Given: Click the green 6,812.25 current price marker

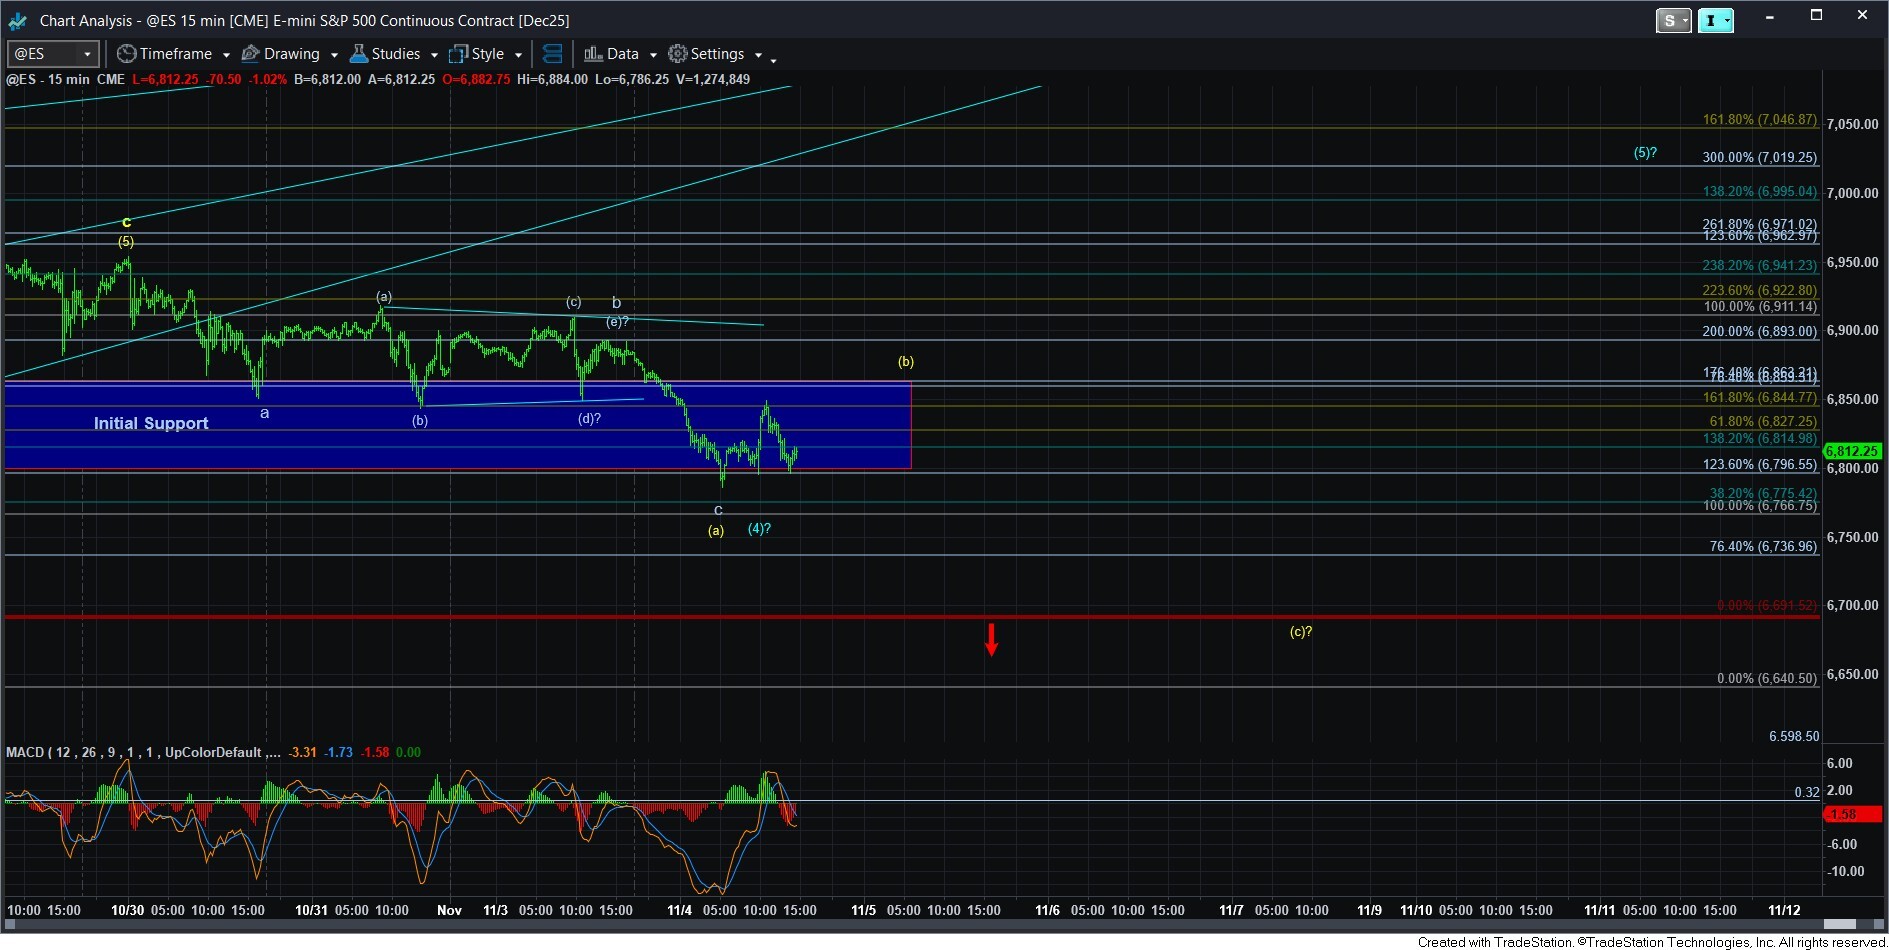Looking at the screenshot, I should 1851,451.
